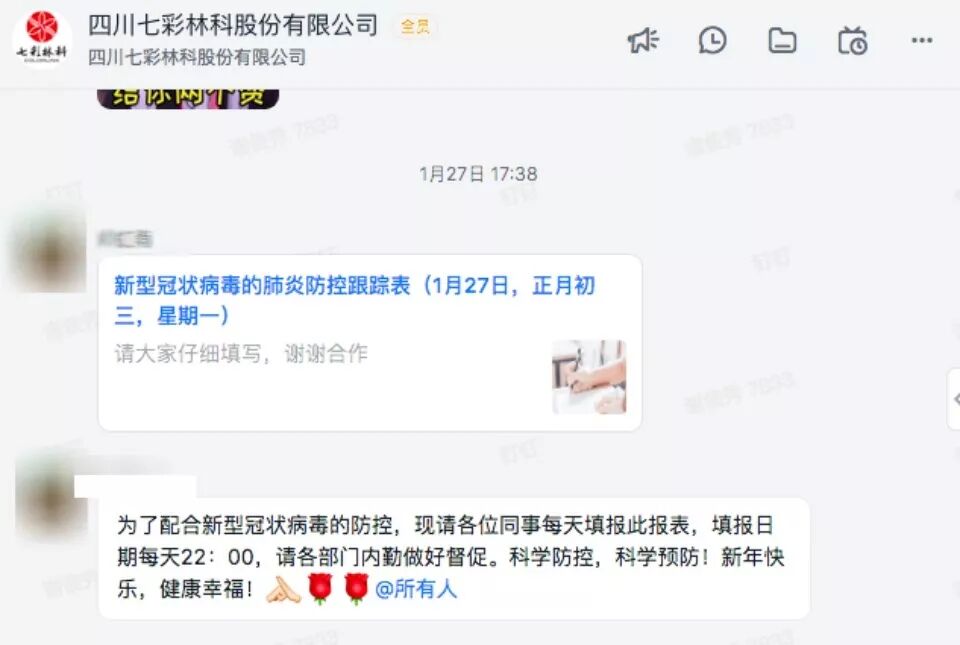Click the 七彩林科 company logo avatar
960x645 pixels.
coord(42,39)
